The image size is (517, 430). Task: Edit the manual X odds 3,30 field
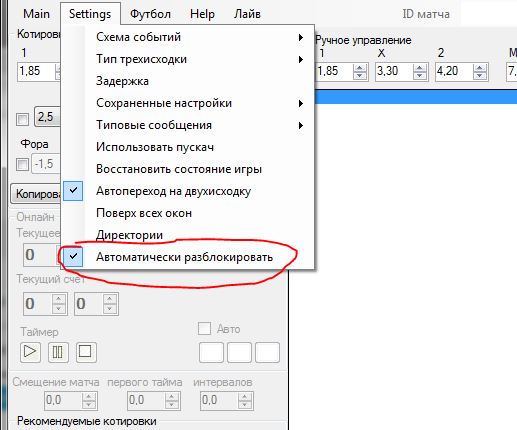(394, 71)
